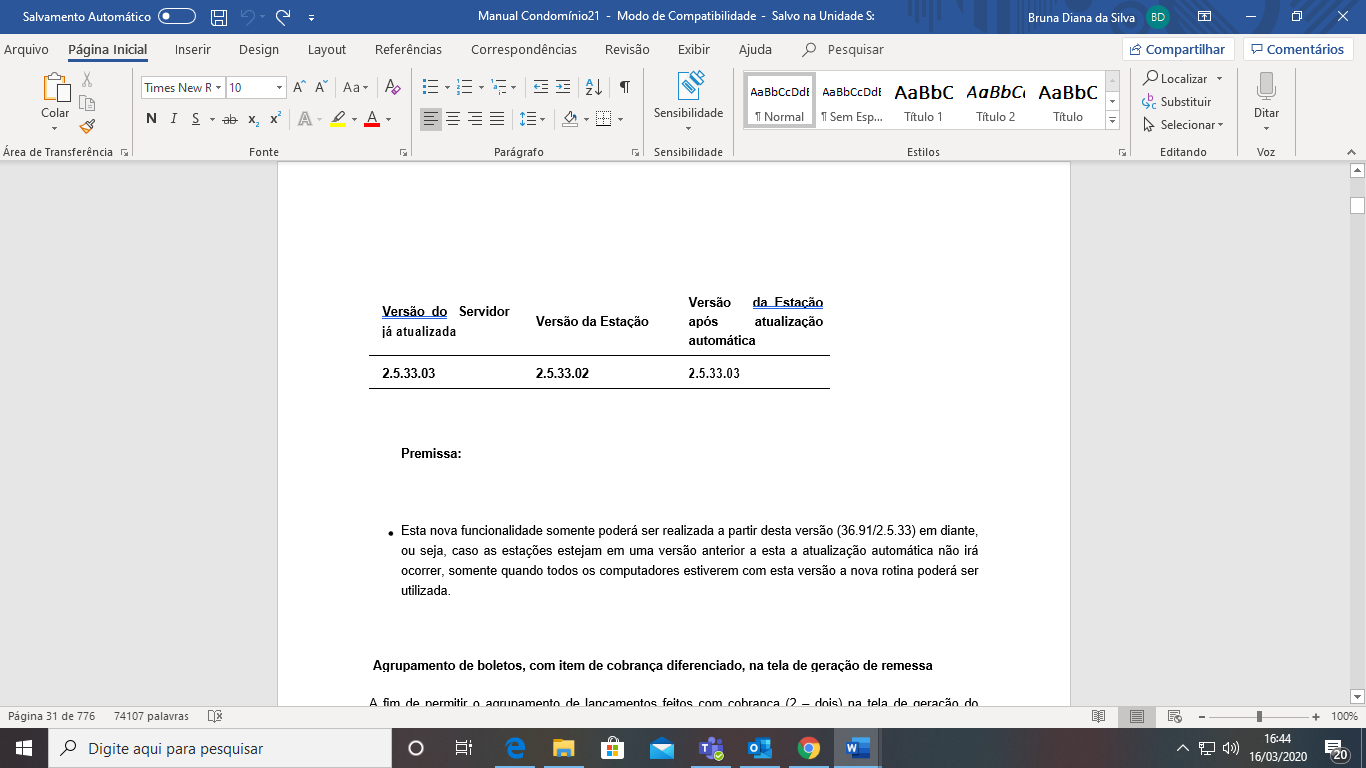Apply the Título 1 style

pos(924,100)
